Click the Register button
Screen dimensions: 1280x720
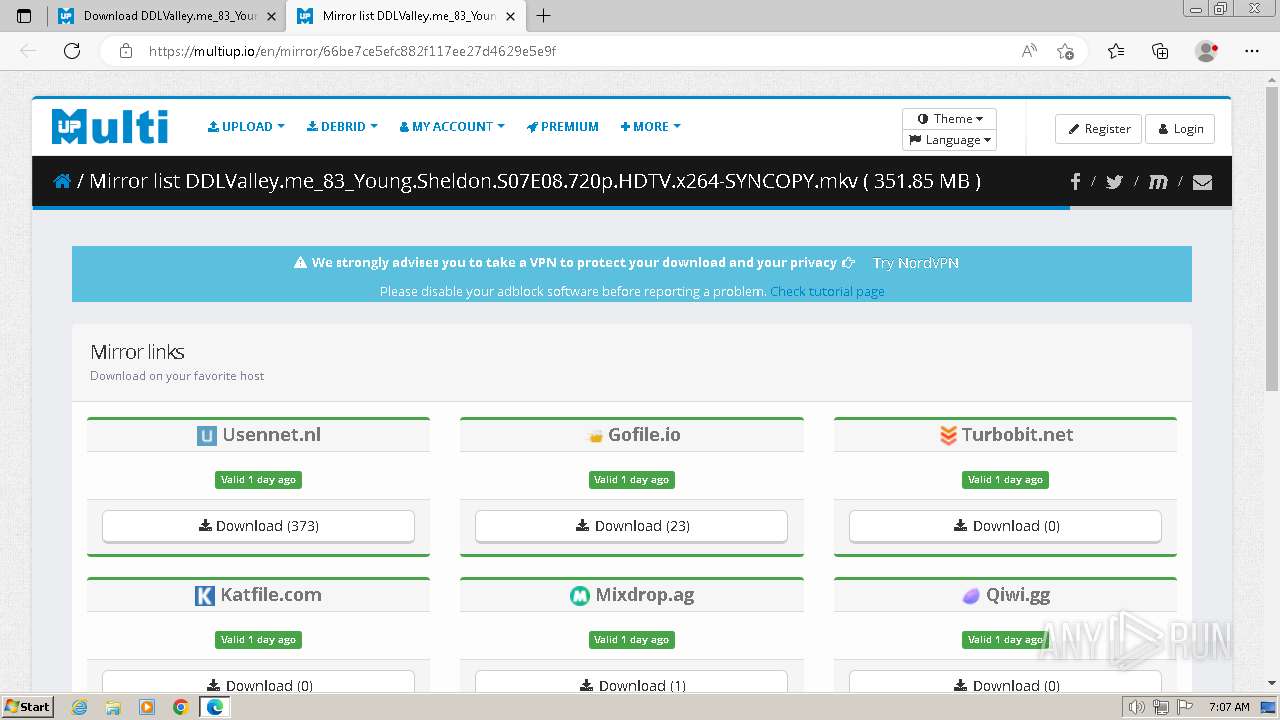tap(1098, 128)
